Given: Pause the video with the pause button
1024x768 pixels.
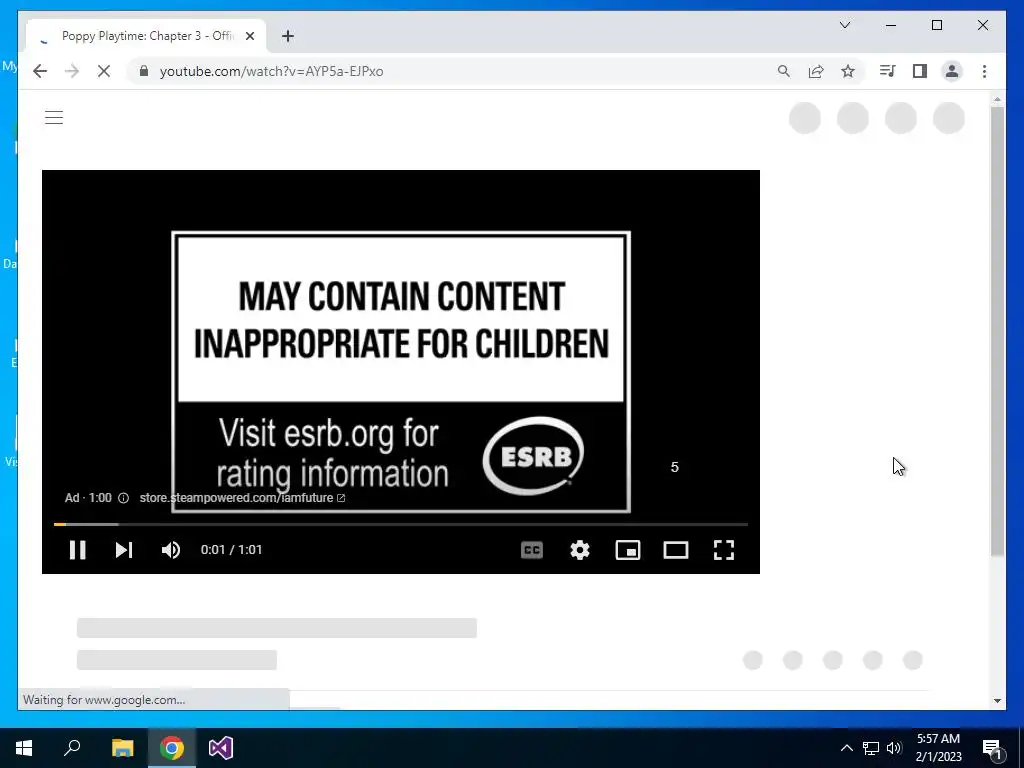Looking at the screenshot, I should pyautogui.click(x=78, y=550).
